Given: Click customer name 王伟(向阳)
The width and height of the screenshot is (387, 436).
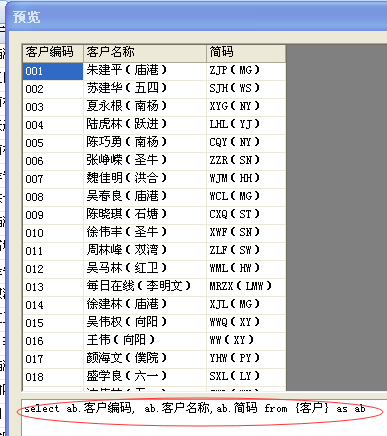Looking at the screenshot, I should click(145, 341).
